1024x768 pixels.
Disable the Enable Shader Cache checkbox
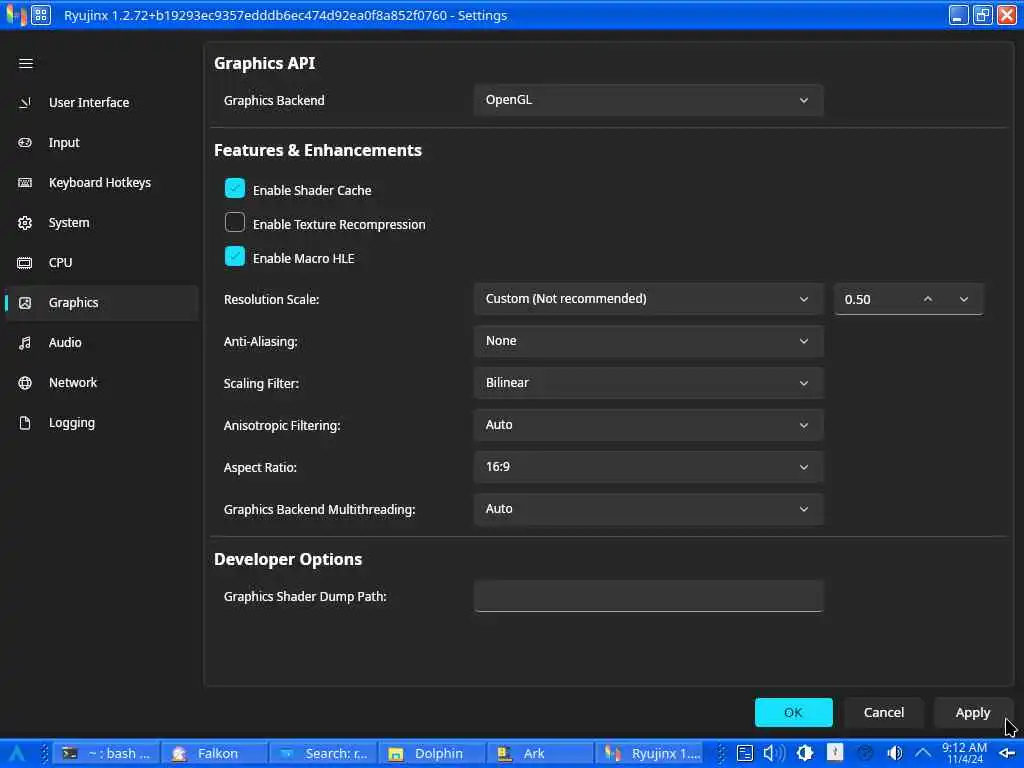click(234, 189)
